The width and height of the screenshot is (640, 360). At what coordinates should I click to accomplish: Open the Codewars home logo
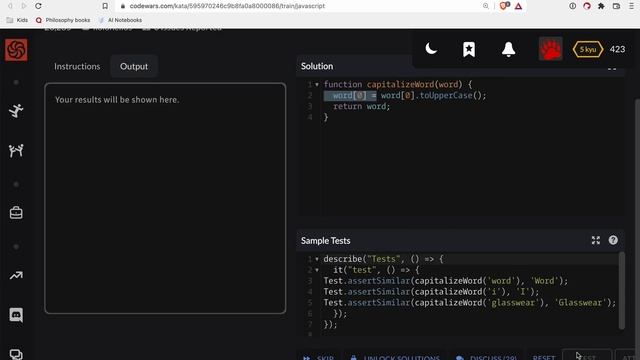tap(16, 50)
